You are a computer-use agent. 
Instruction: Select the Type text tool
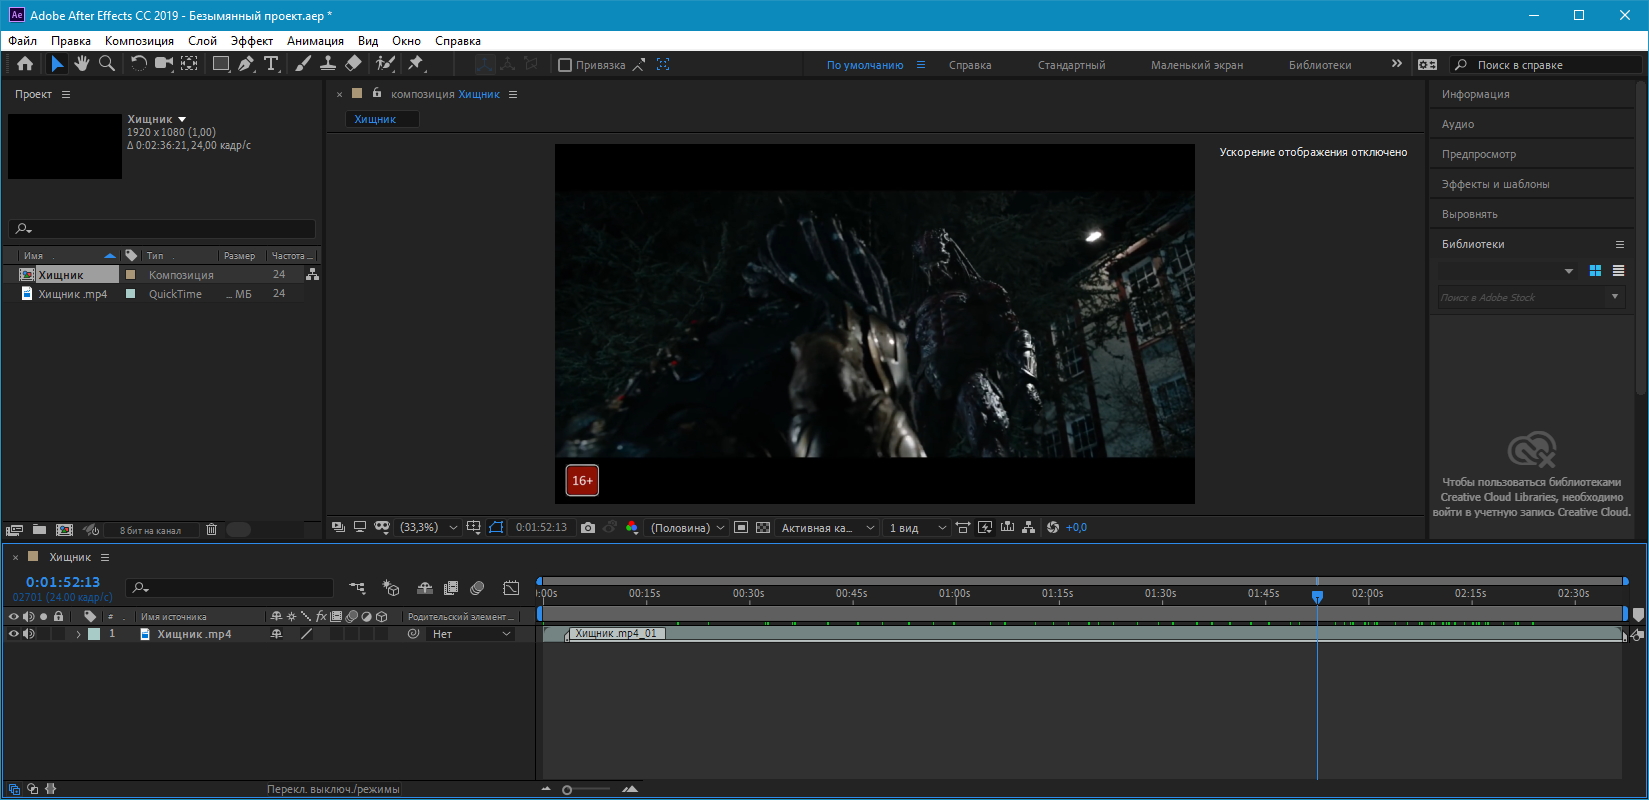tap(271, 64)
